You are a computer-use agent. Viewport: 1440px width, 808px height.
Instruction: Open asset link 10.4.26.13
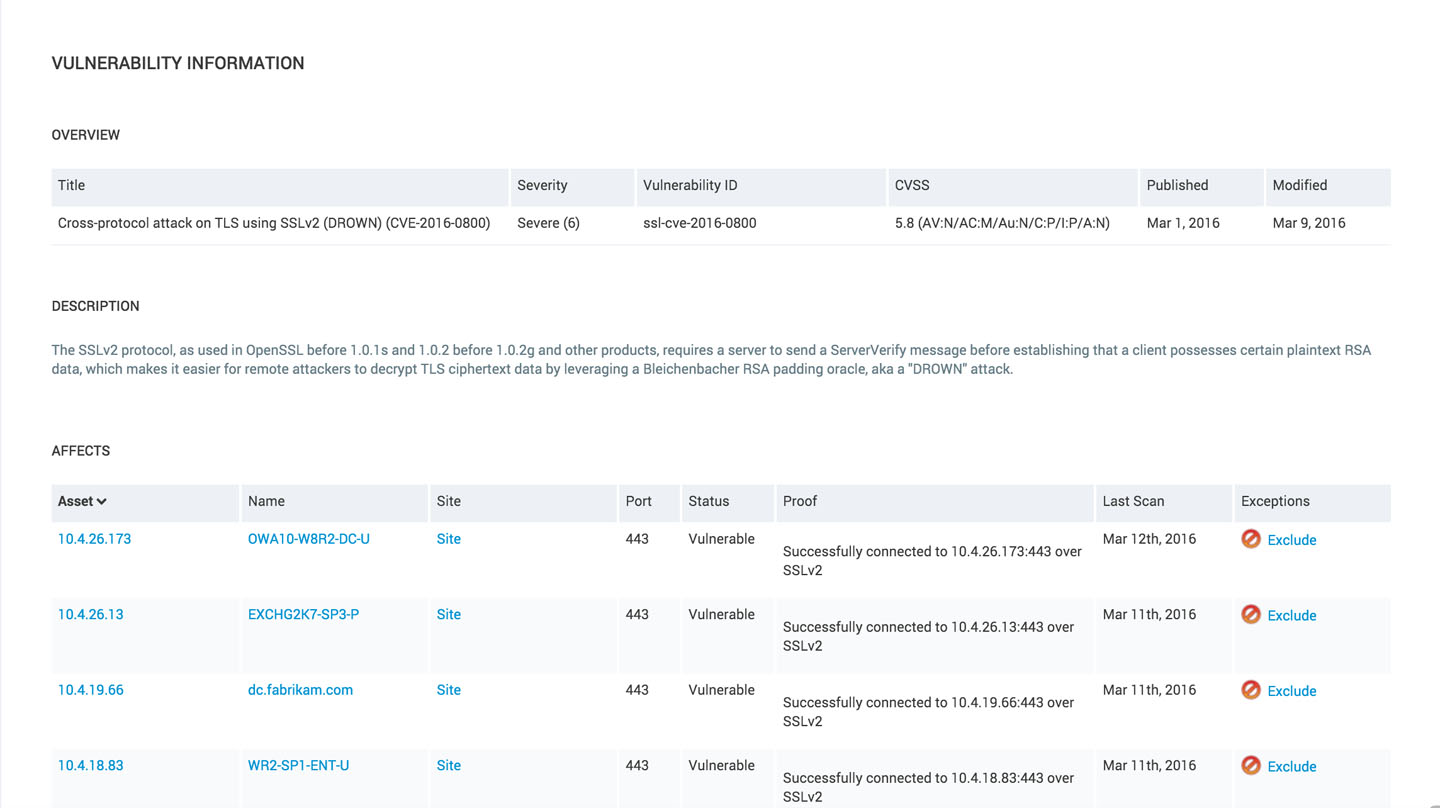click(90, 614)
